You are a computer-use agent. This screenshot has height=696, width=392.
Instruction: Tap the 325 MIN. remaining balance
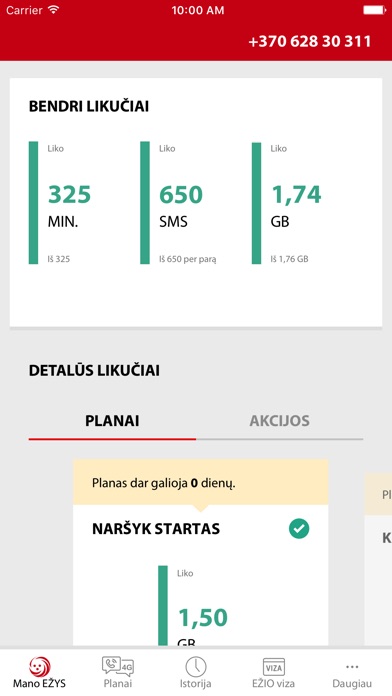[69, 205]
